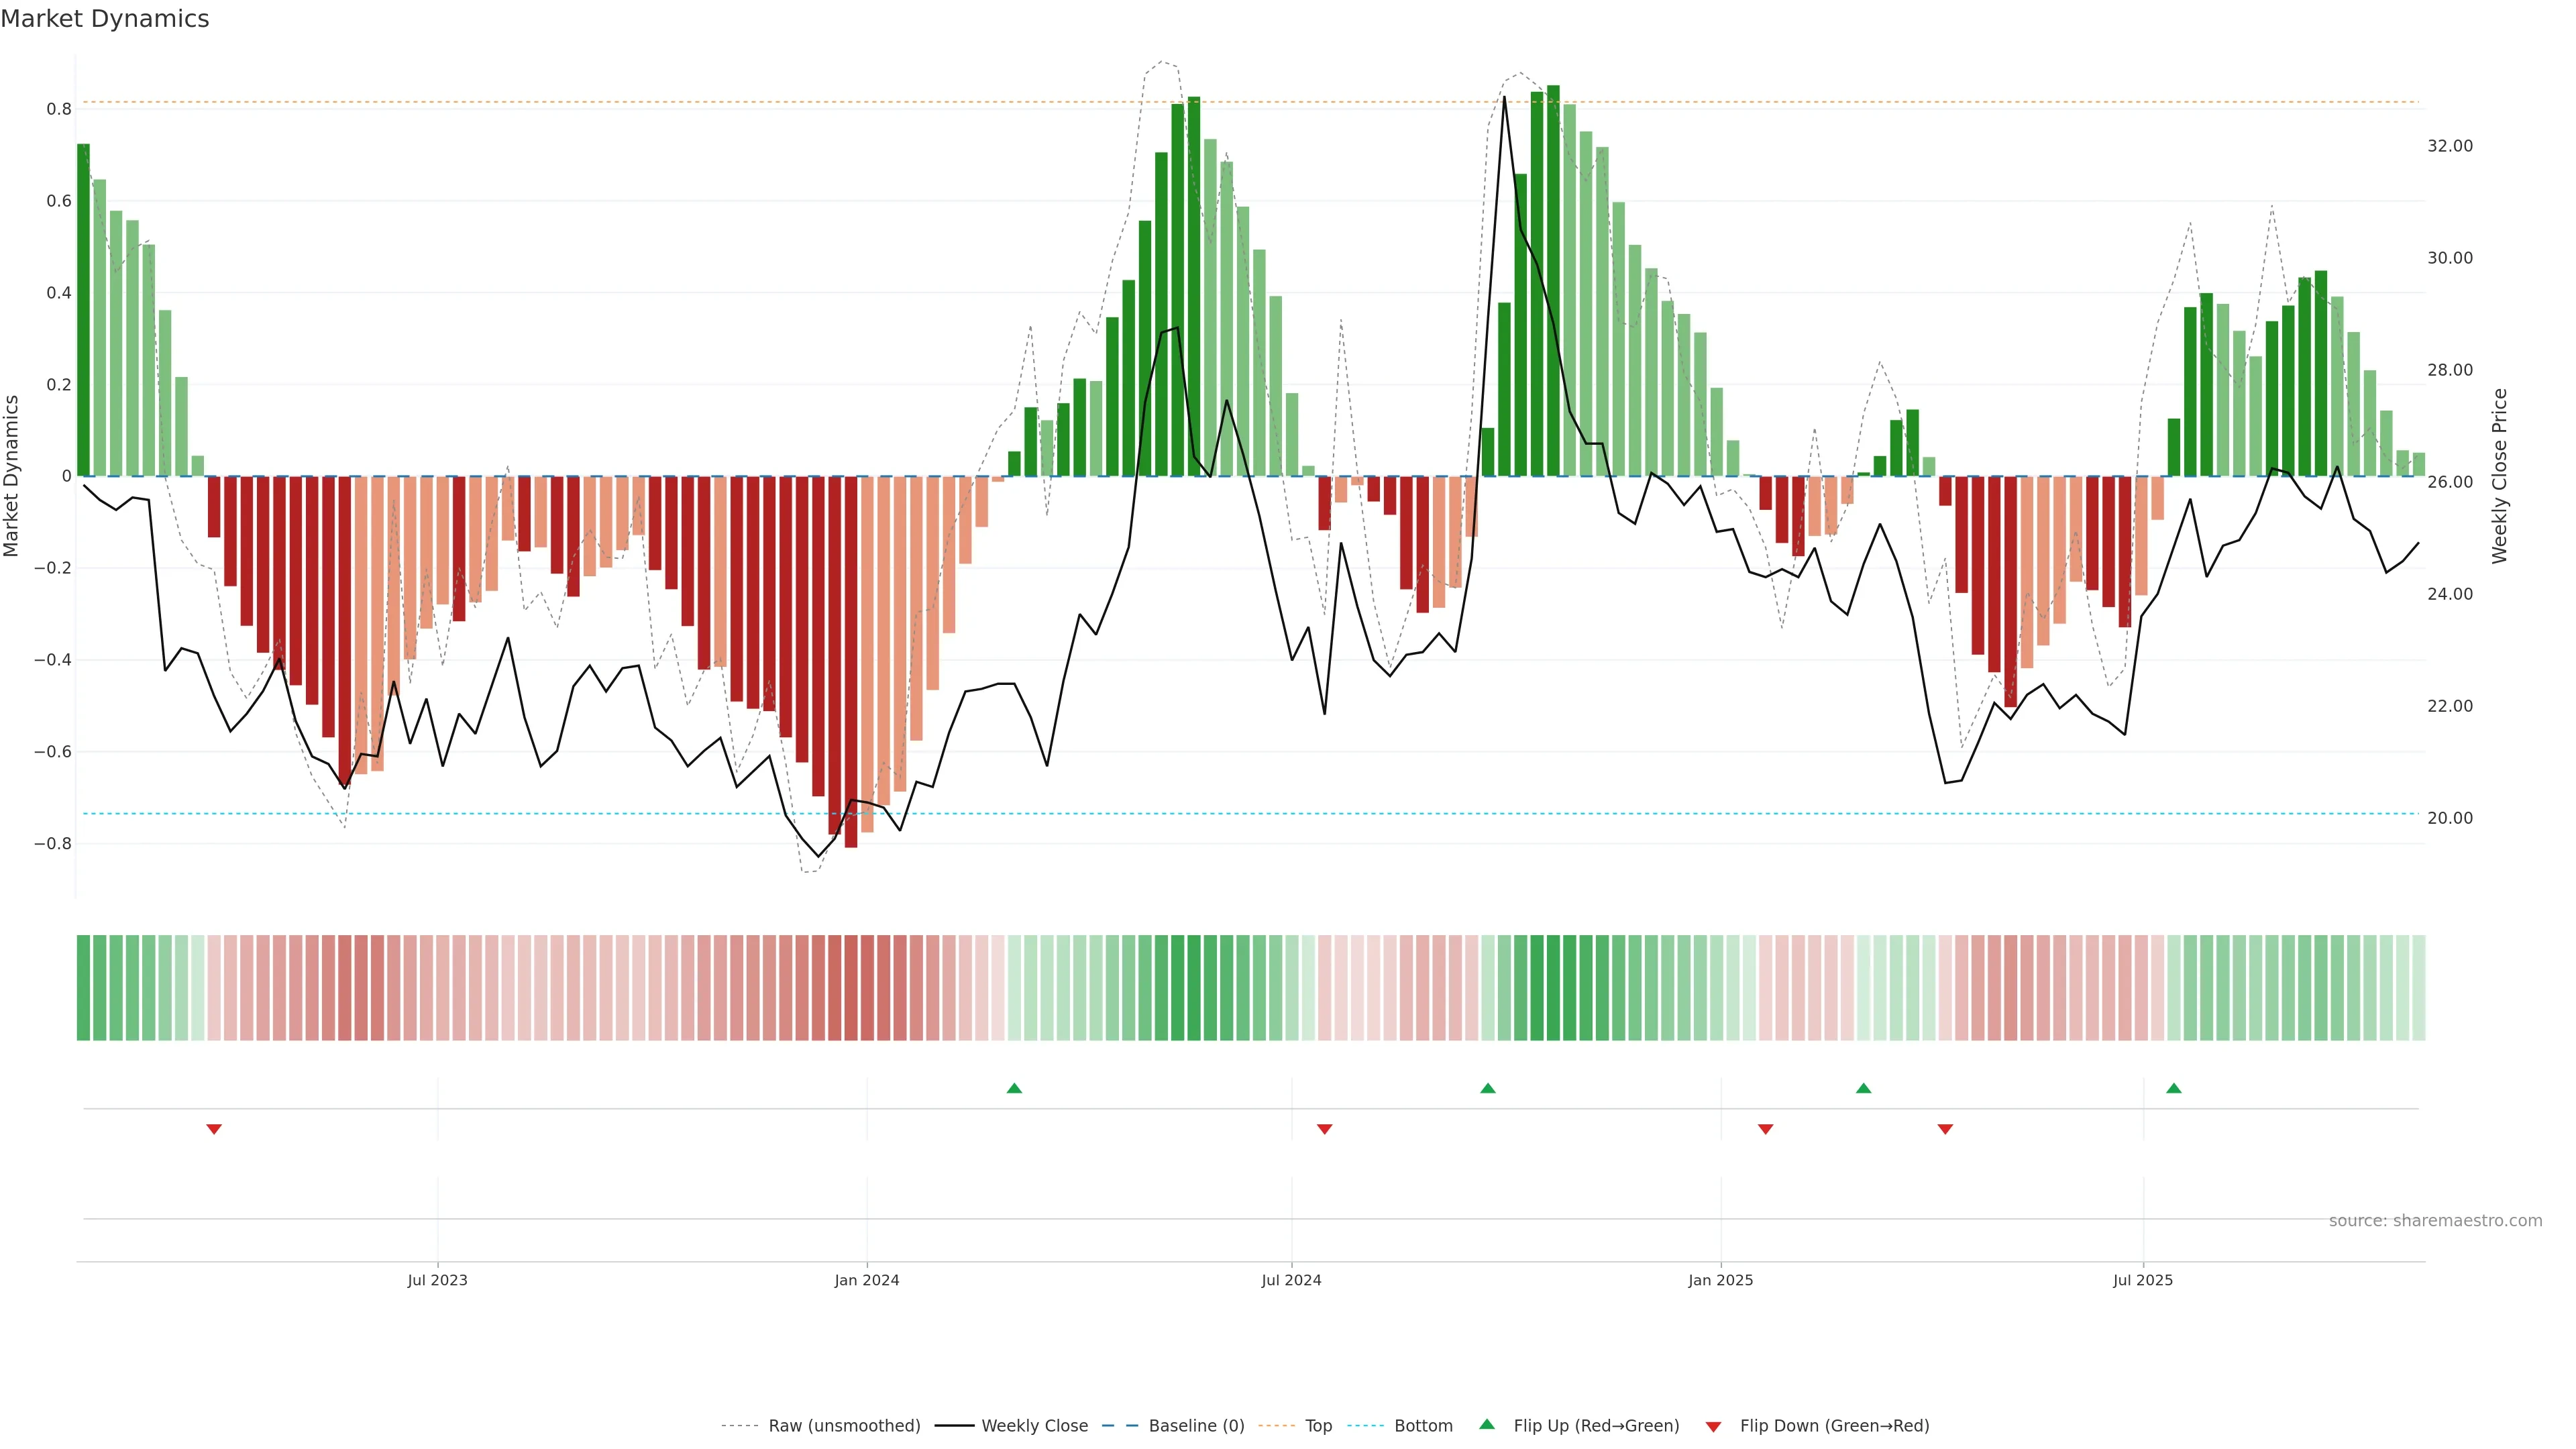The height and width of the screenshot is (1449, 2576).
Task: Toggle the Raw (unsmoothed) legend entry
Action: (x=843, y=1426)
